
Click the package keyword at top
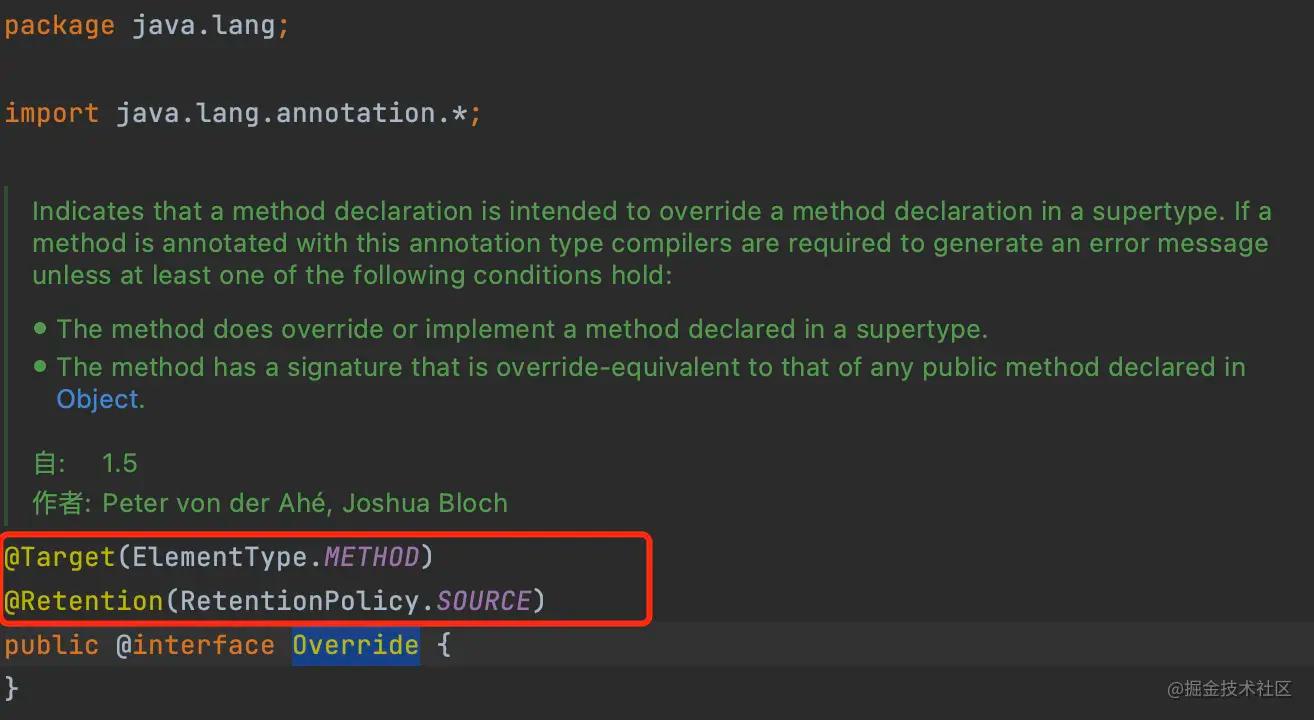59,25
